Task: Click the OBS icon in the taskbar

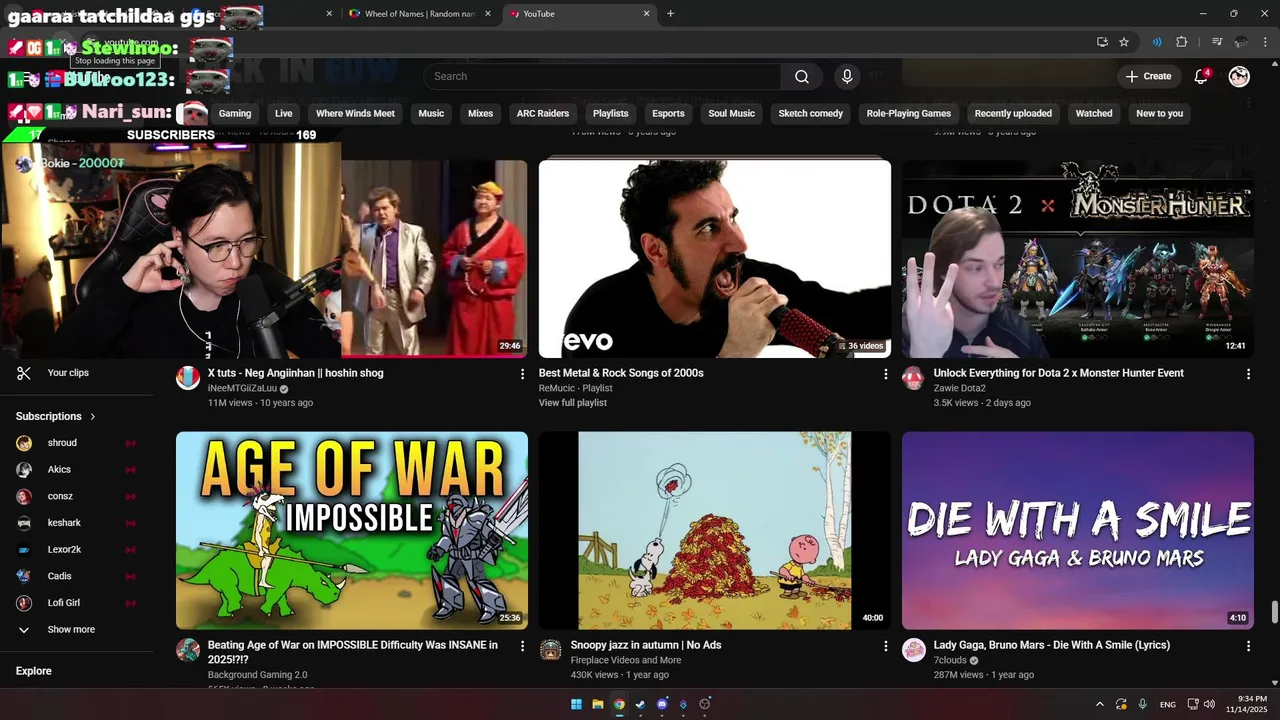Action: pyautogui.click(x=705, y=704)
